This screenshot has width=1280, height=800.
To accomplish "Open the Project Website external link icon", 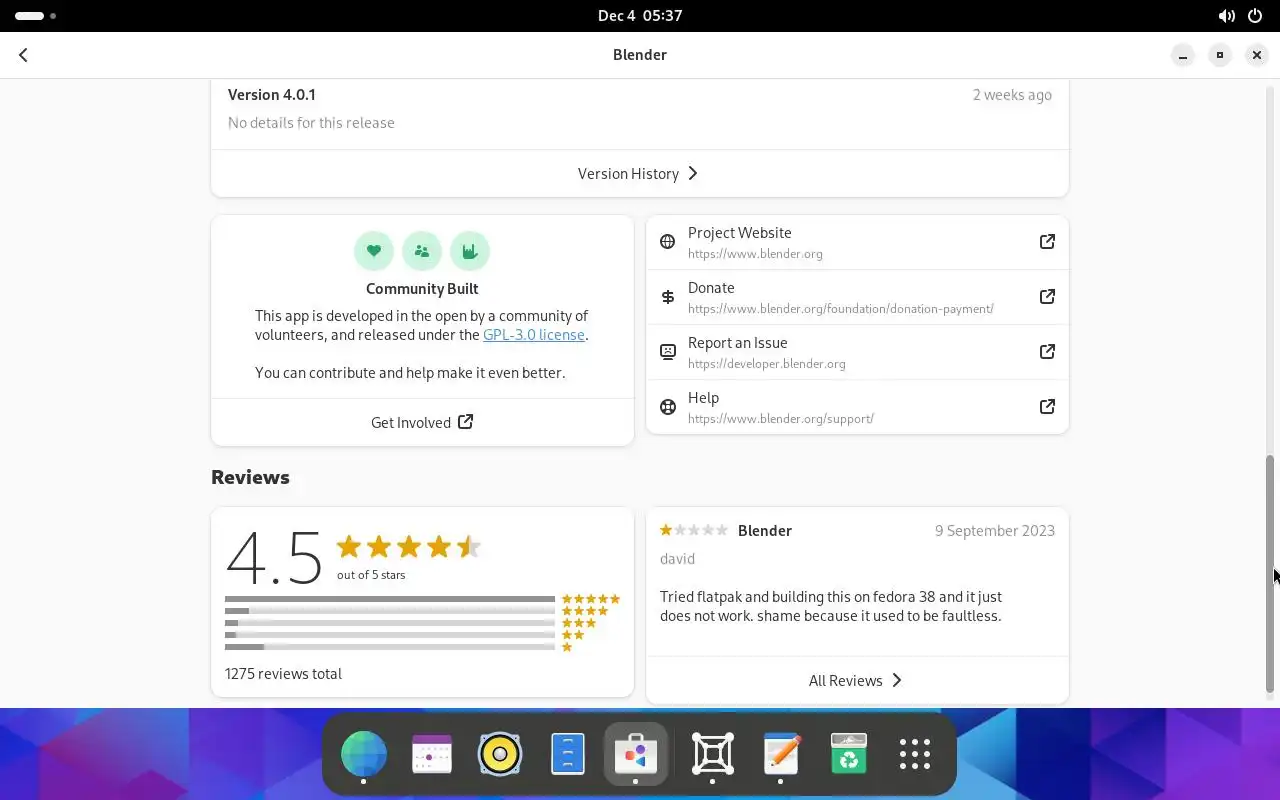I will [1047, 242].
